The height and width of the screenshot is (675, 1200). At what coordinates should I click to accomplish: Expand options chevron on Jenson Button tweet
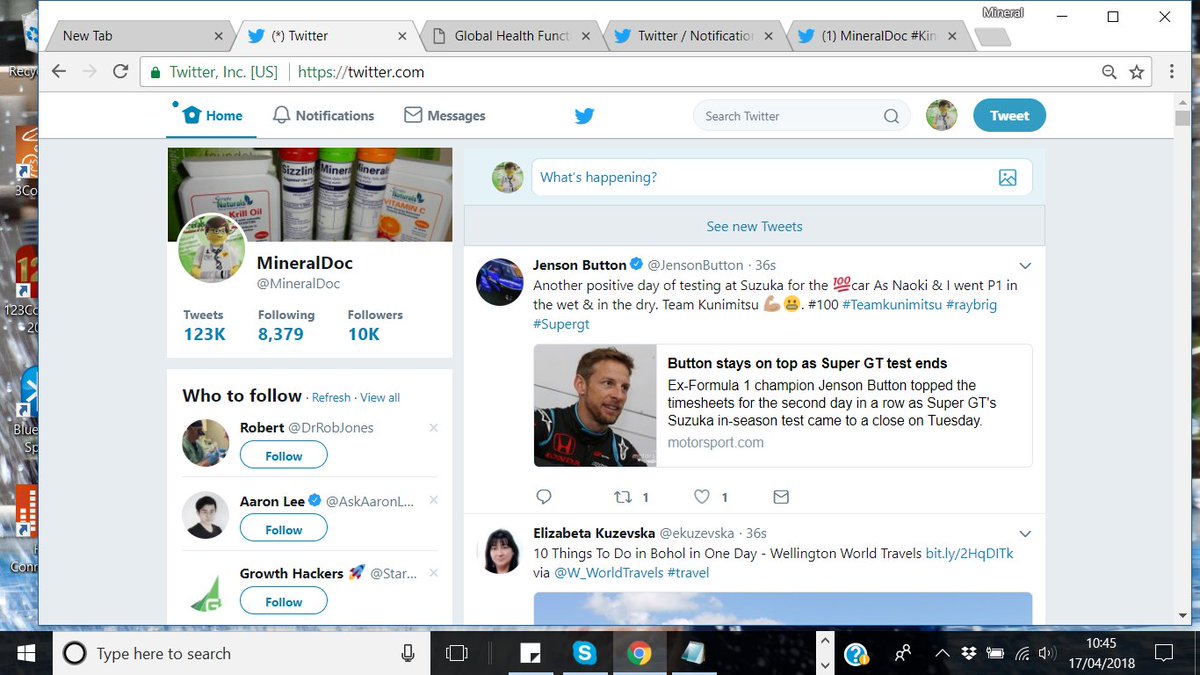1024,266
